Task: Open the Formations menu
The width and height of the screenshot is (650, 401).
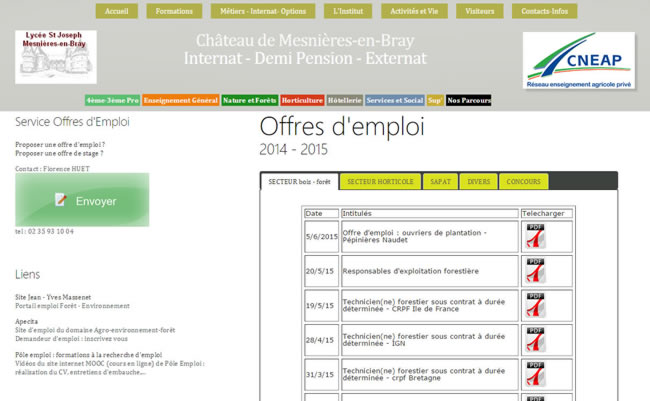Action: point(174,11)
